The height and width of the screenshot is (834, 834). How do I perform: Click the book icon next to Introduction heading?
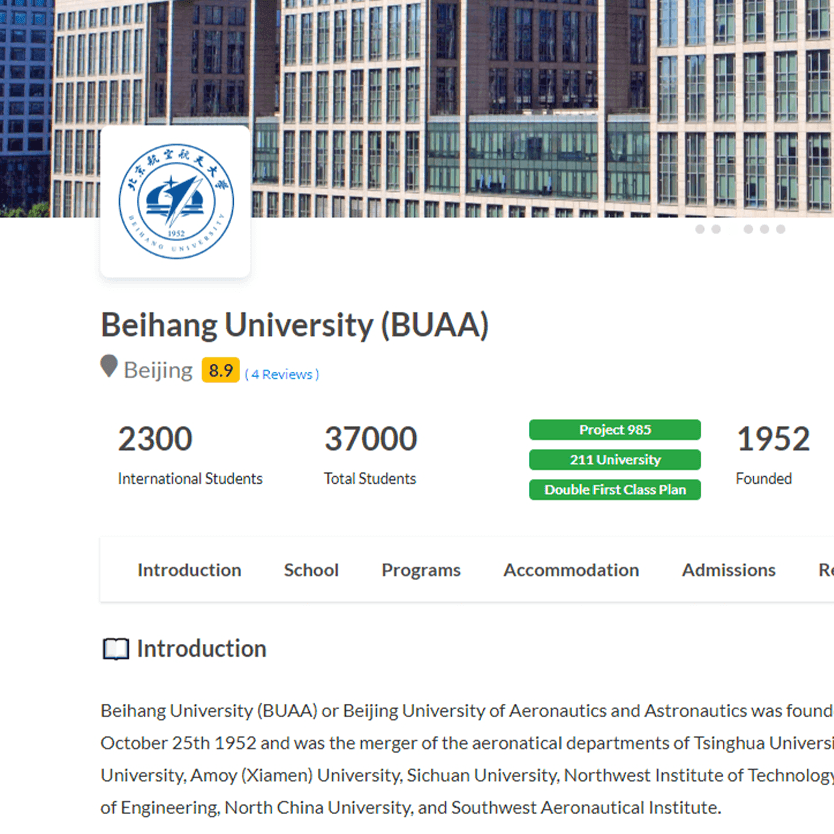point(115,648)
